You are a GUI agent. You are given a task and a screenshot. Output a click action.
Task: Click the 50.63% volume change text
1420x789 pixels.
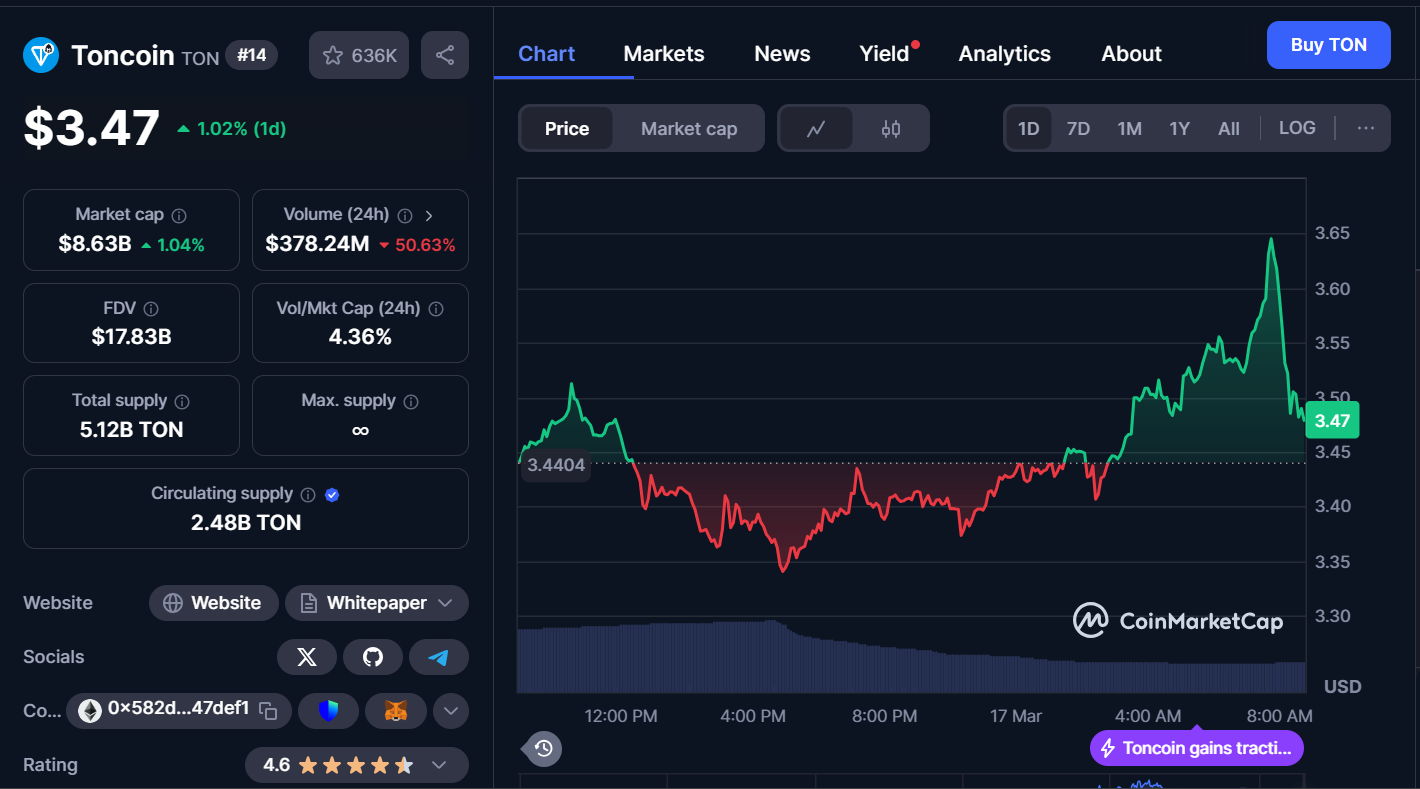pos(425,245)
